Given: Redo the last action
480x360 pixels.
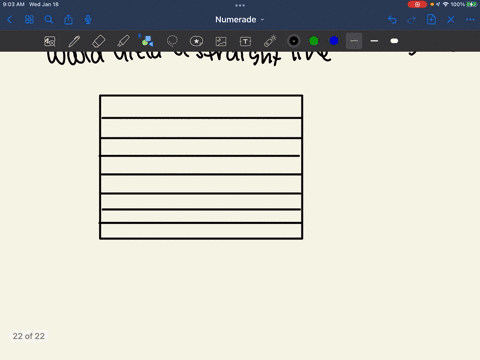Looking at the screenshot, I should point(412,20).
